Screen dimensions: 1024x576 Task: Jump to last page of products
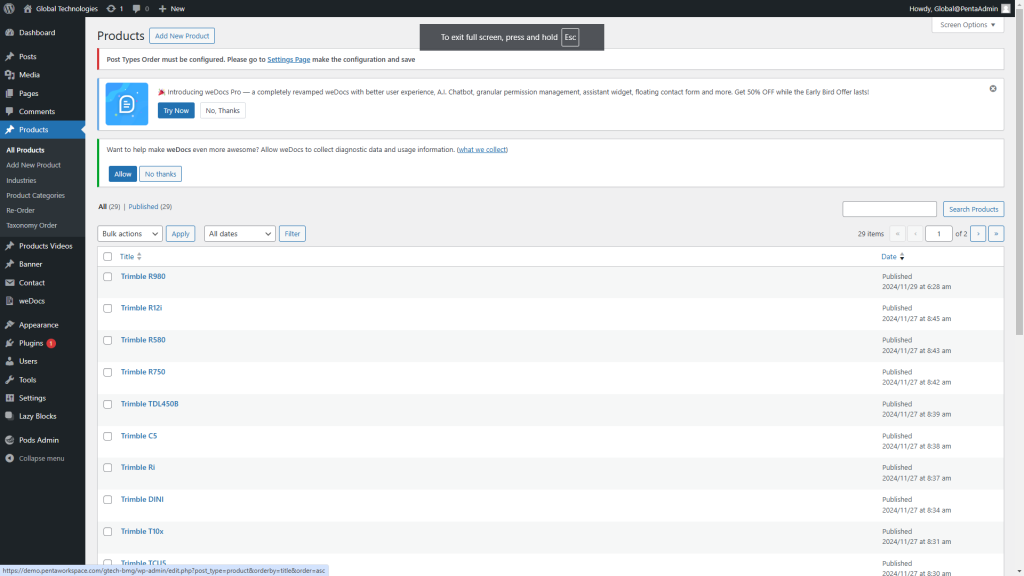(996, 234)
